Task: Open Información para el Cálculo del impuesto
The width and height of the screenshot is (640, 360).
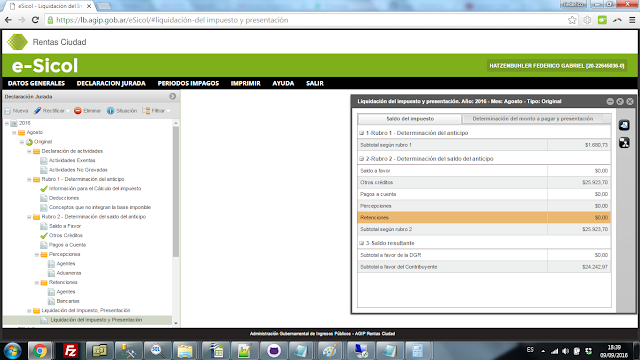Action: (x=95, y=189)
